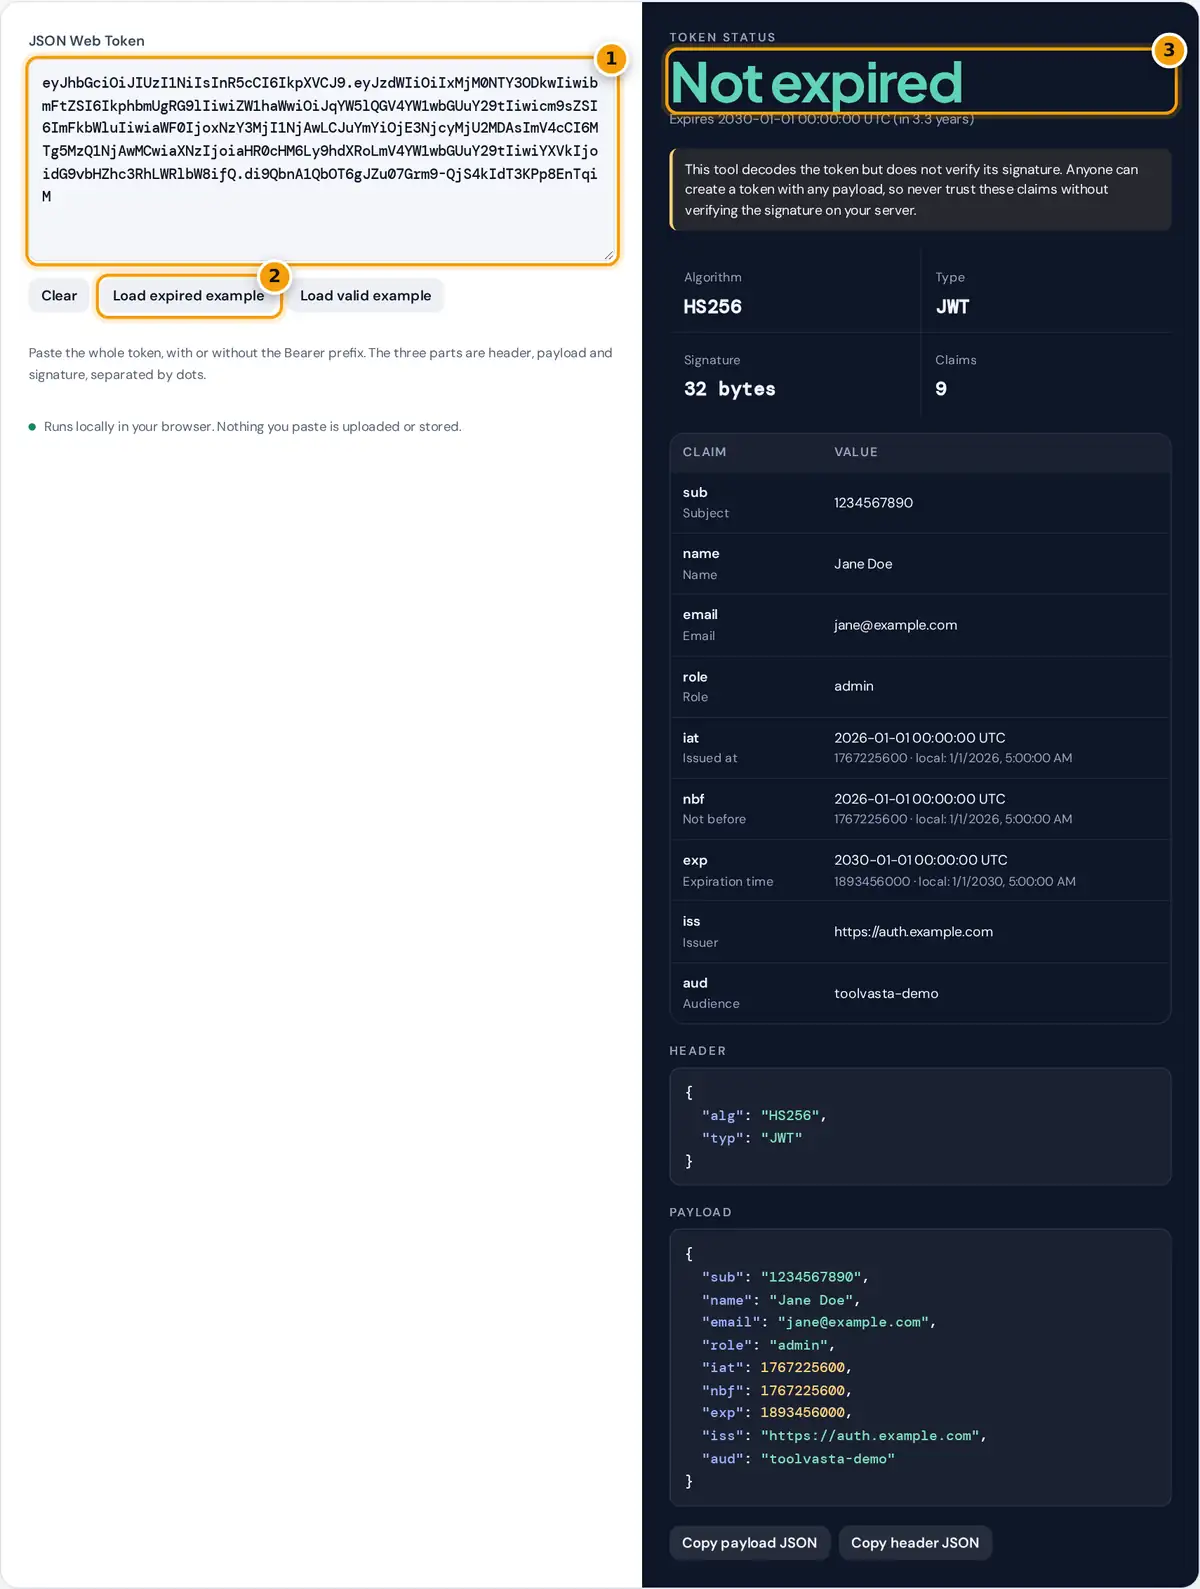Click inside the JSON Web Token textarea
This screenshot has height=1589, width=1200.
pyautogui.click(x=322, y=161)
